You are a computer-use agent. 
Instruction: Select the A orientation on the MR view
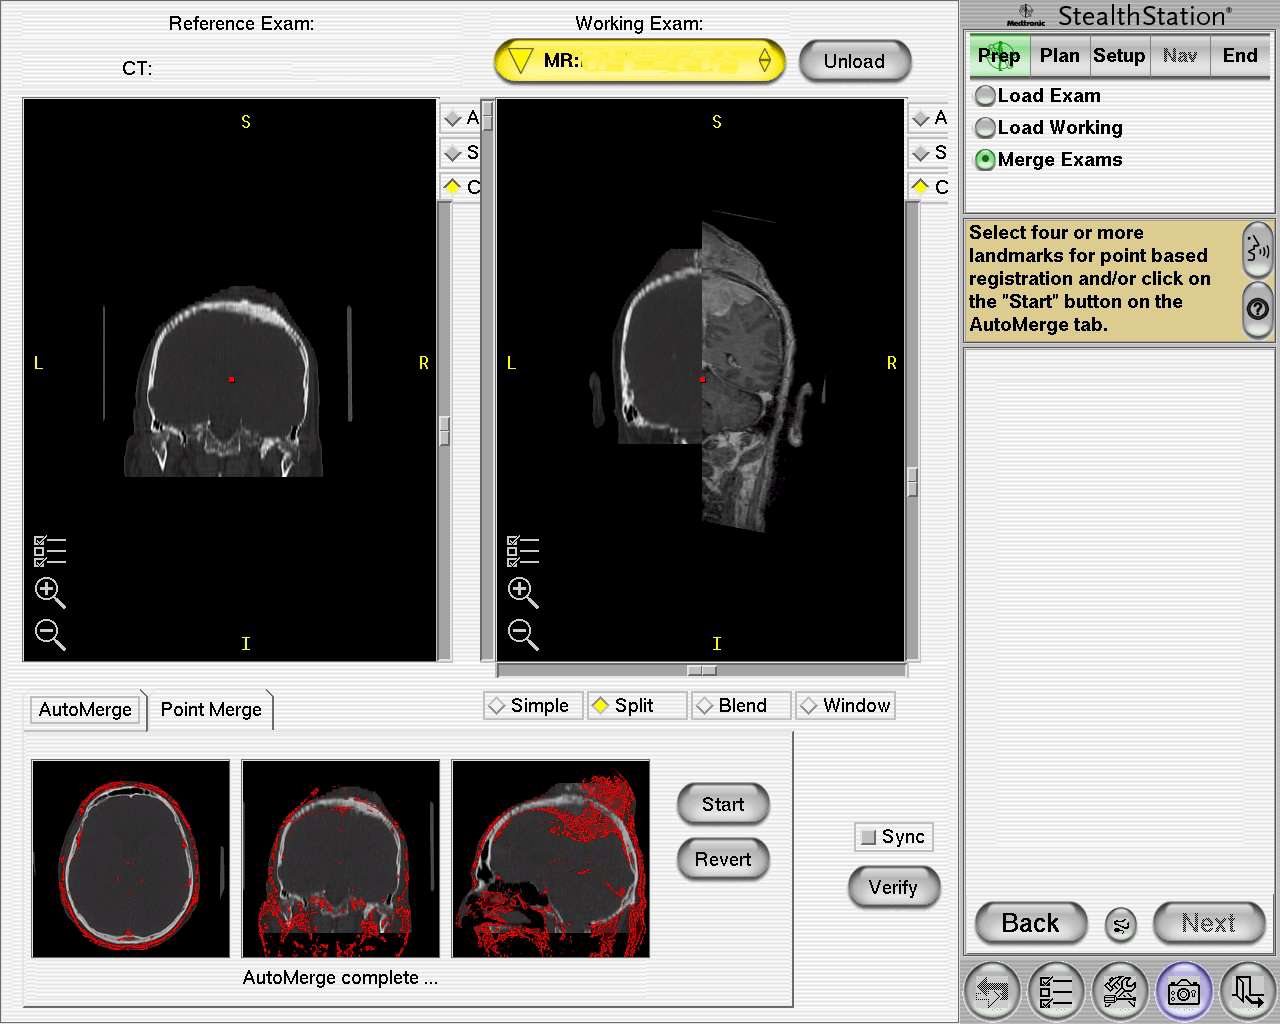click(921, 117)
